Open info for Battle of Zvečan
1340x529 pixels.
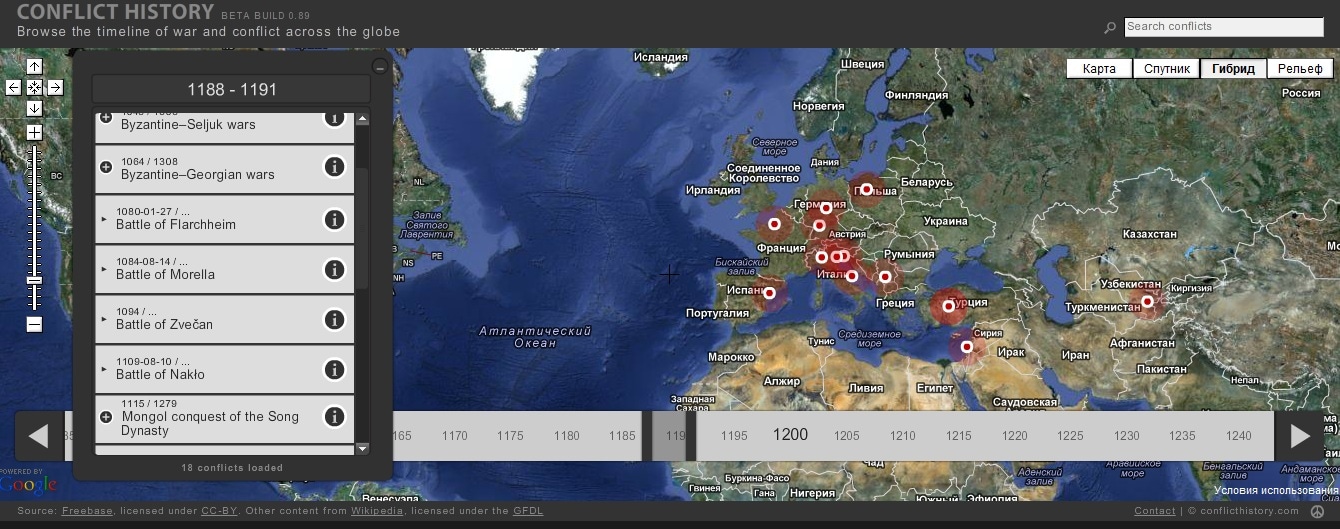pyautogui.click(x=334, y=320)
